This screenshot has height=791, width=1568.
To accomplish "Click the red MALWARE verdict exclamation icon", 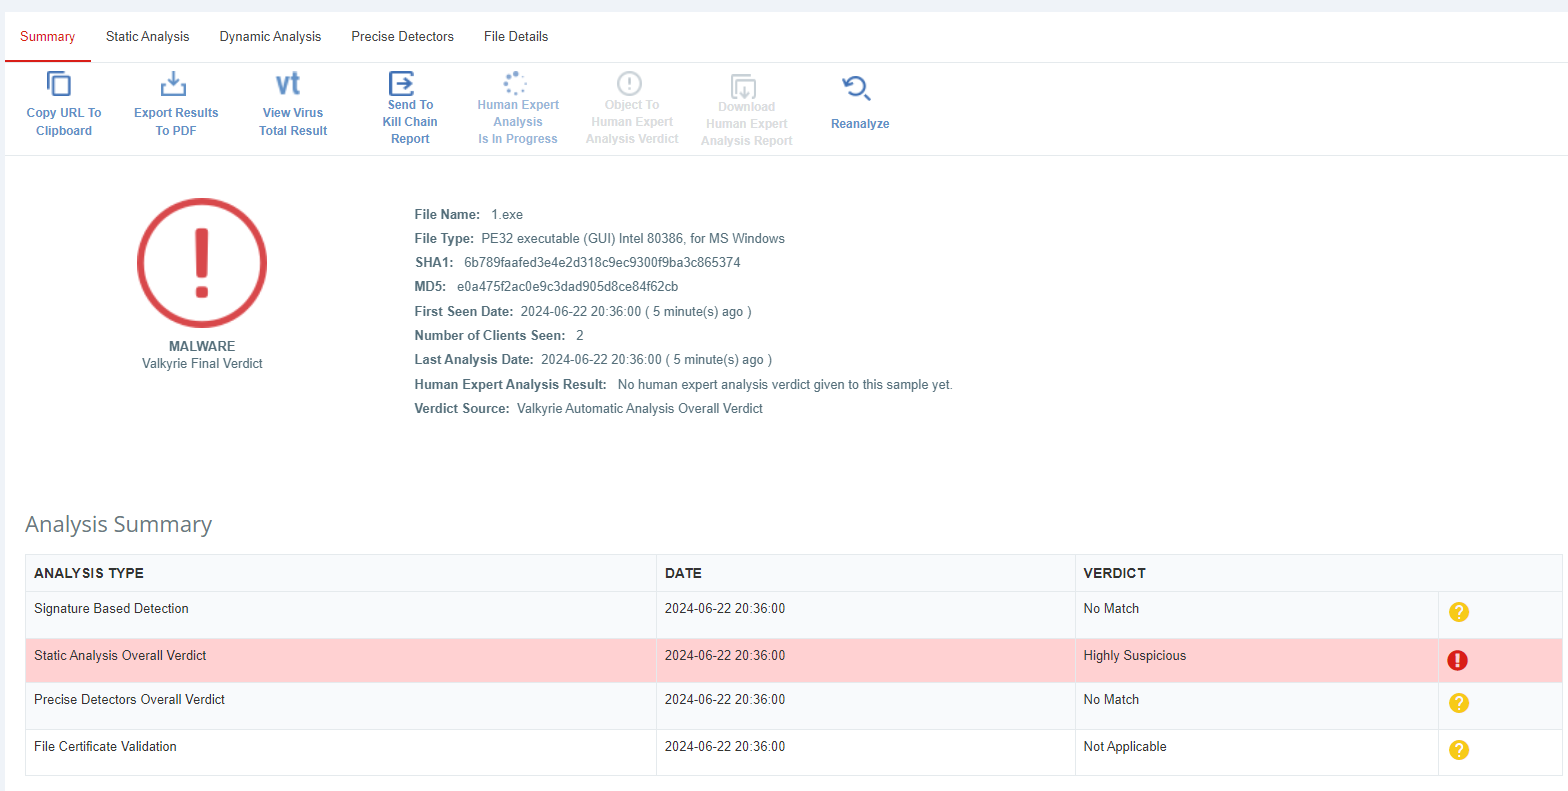I will (202, 263).
